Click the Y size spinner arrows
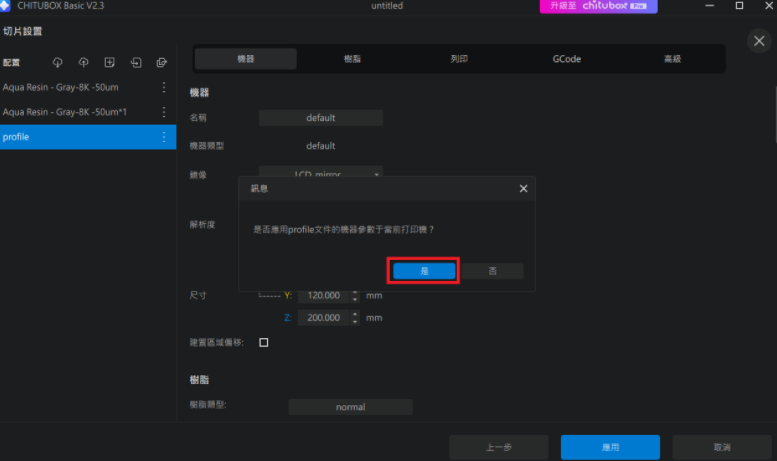This screenshot has width=777, height=461. click(x=354, y=296)
